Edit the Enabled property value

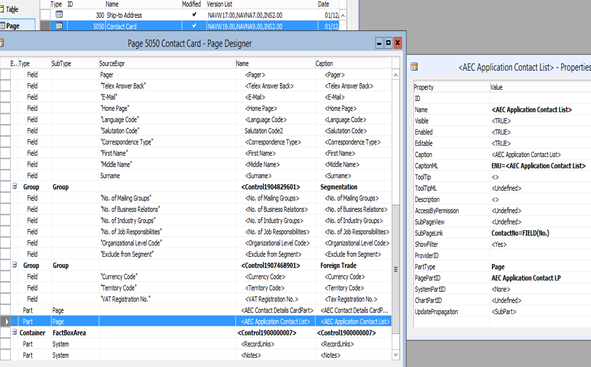pos(540,132)
